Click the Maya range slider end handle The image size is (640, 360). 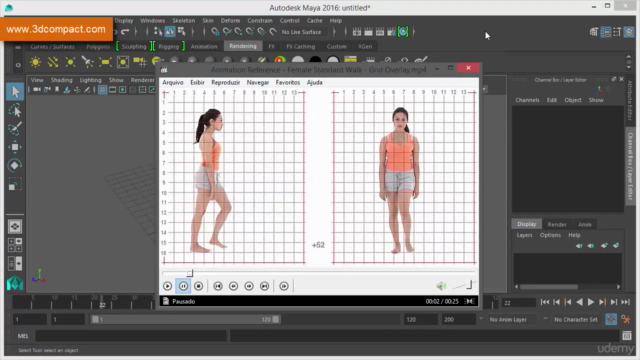pyautogui.click(x=276, y=320)
